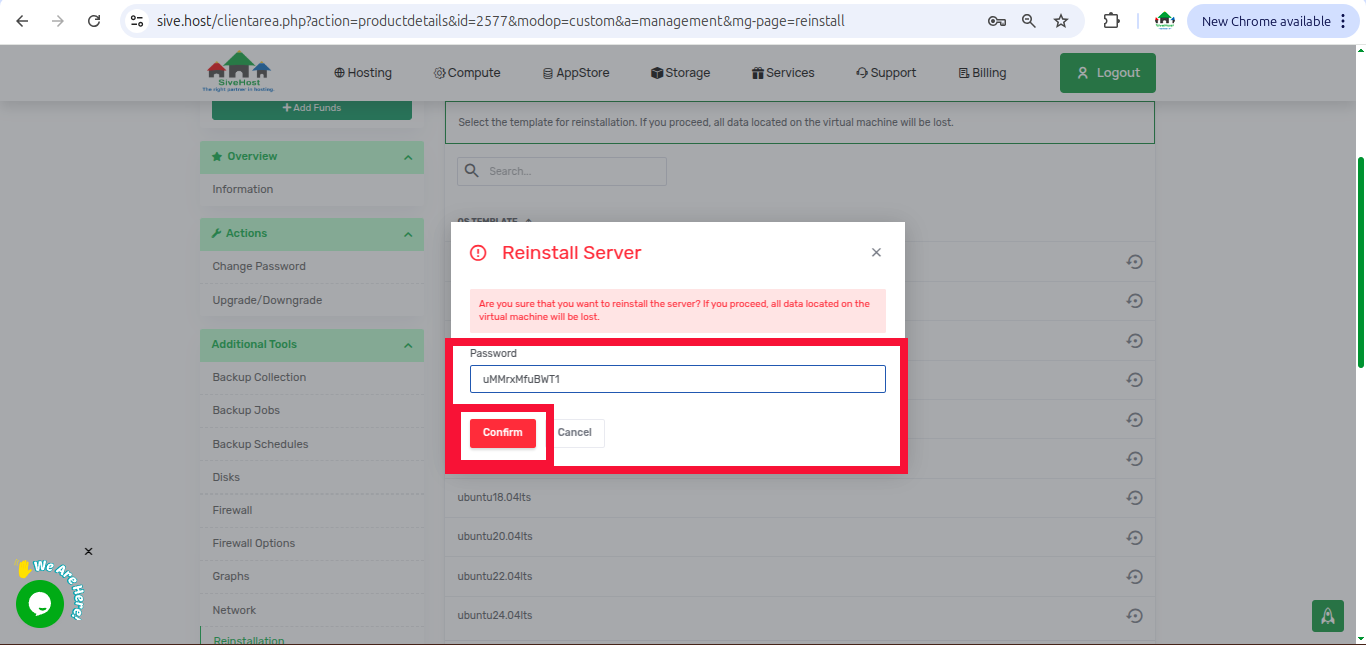Click the green rocket scroll-to-top button
1366x645 pixels.
tap(1328, 616)
